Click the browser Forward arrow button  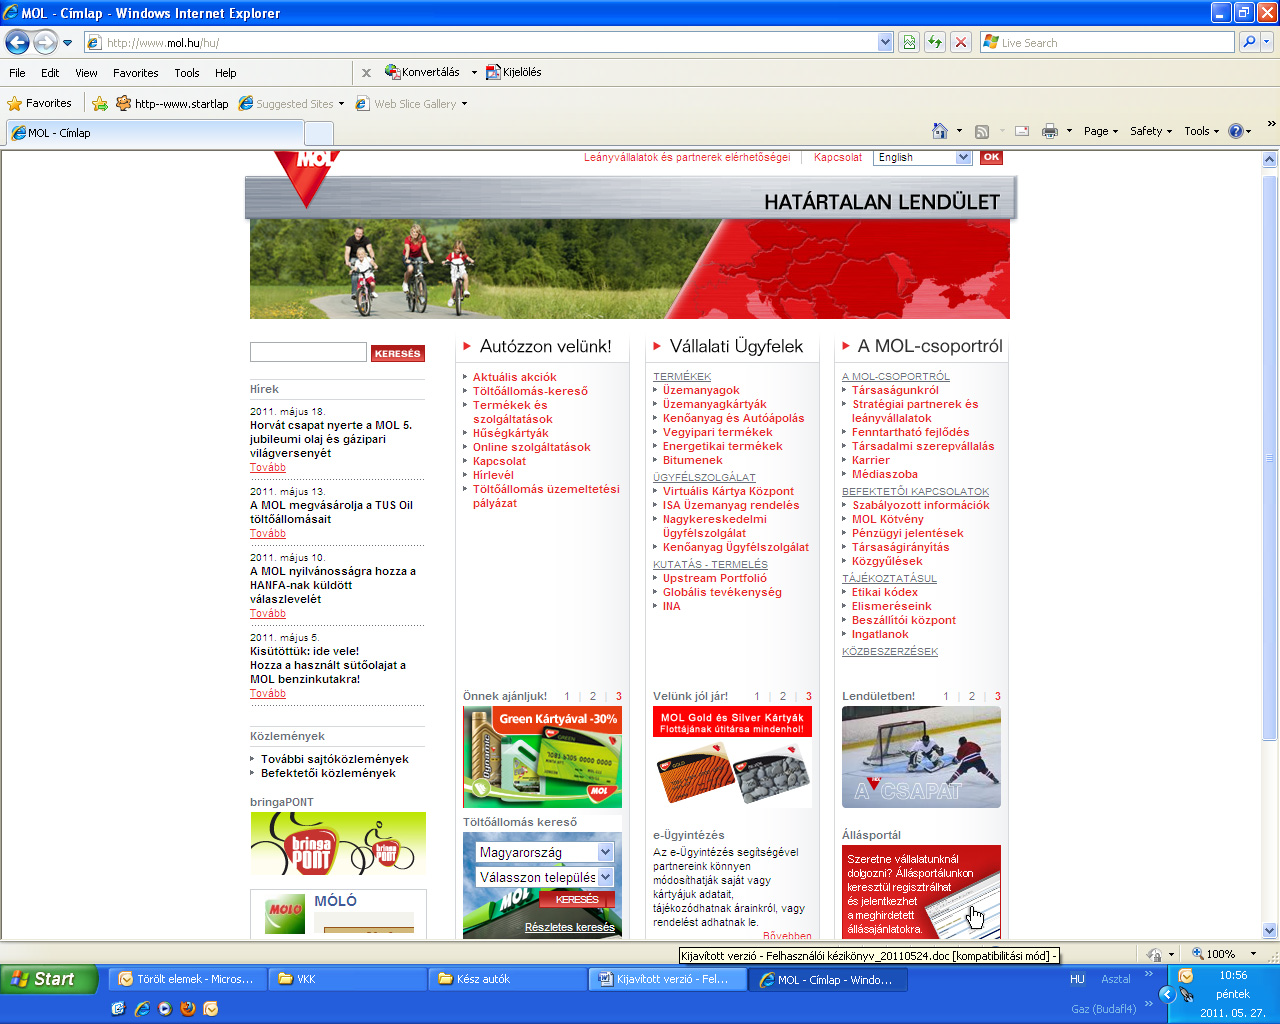tap(45, 42)
